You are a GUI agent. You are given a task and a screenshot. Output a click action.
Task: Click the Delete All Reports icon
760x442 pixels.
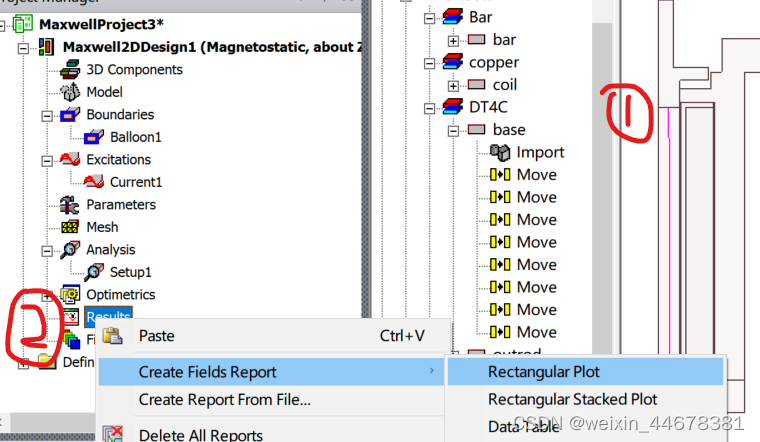(113, 434)
